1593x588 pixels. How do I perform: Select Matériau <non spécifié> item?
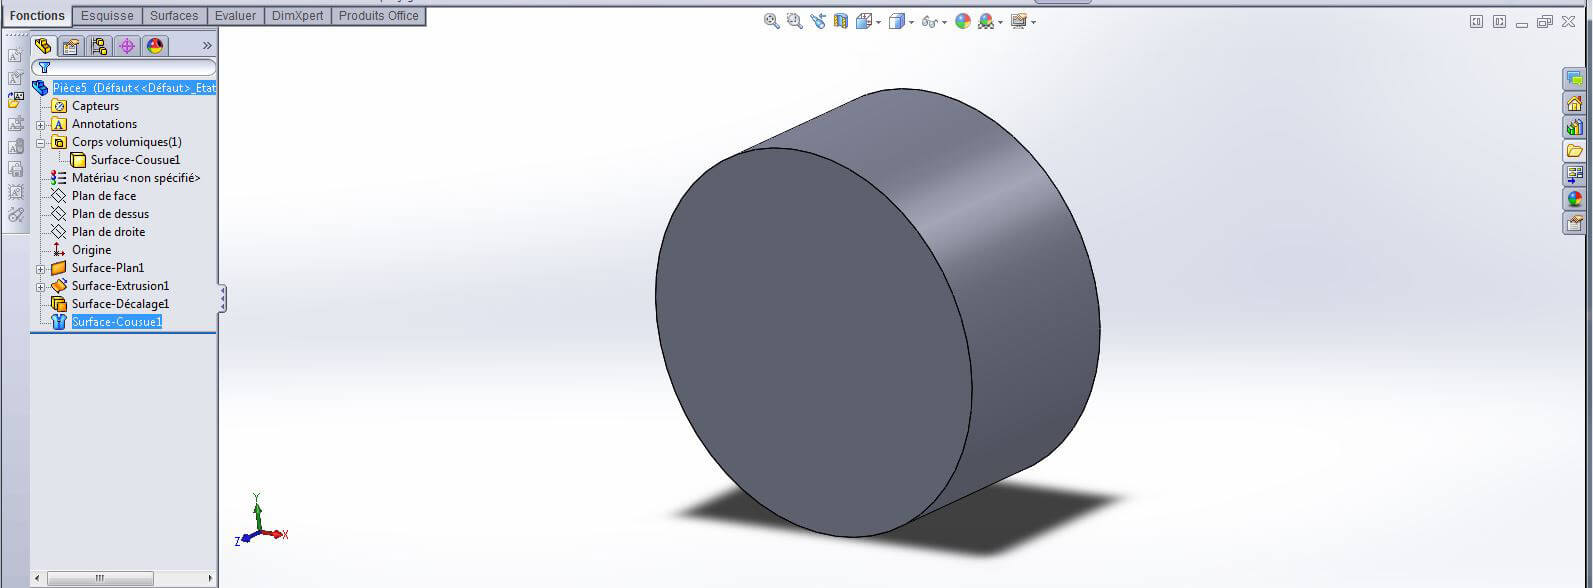pyautogui.click(x=136, y=178)
